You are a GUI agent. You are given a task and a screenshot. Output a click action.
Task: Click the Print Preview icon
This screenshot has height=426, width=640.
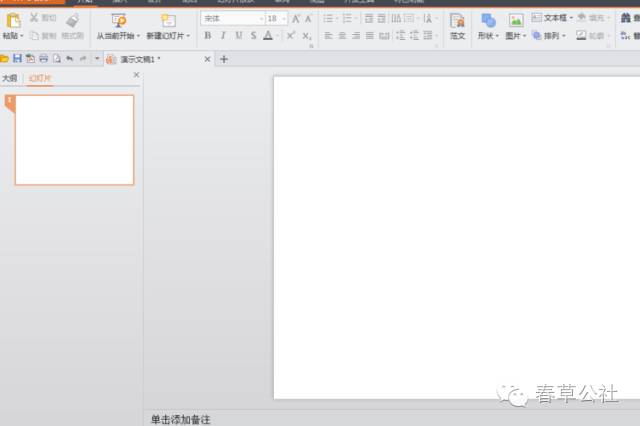point(57,59)
